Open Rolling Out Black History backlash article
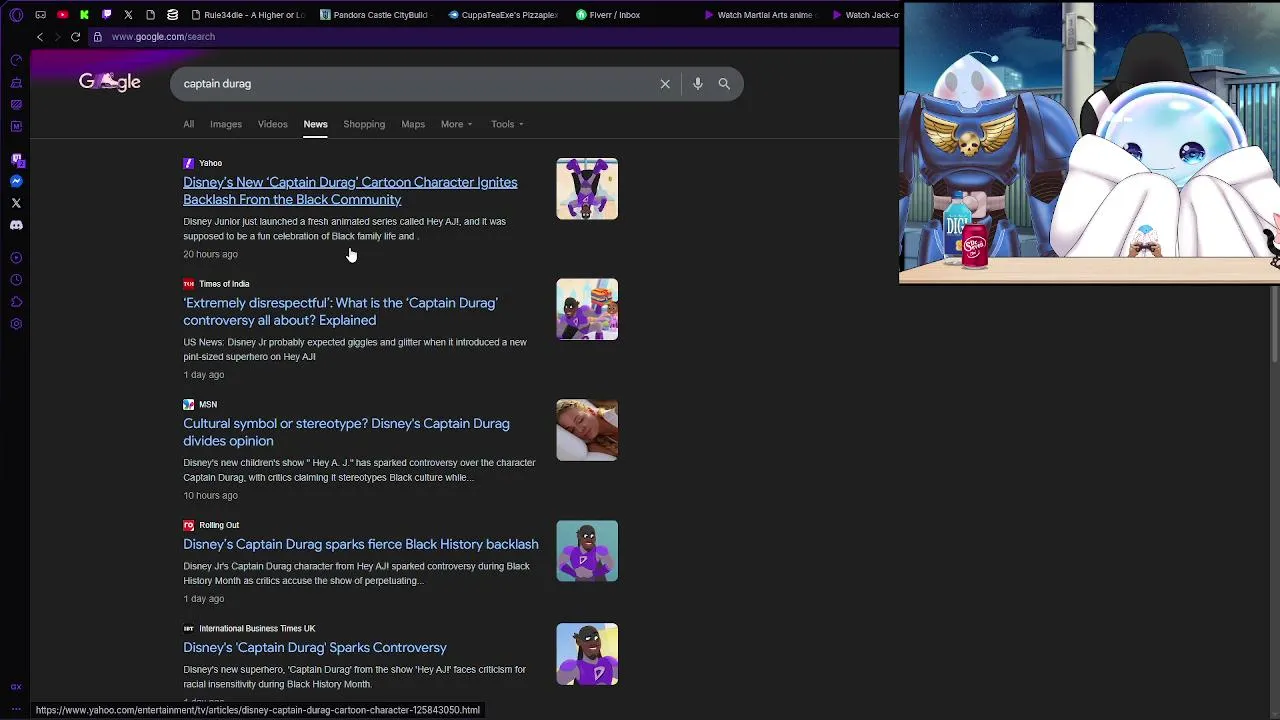This screenshot has height=720, width=1280. [x=360, y=544]
